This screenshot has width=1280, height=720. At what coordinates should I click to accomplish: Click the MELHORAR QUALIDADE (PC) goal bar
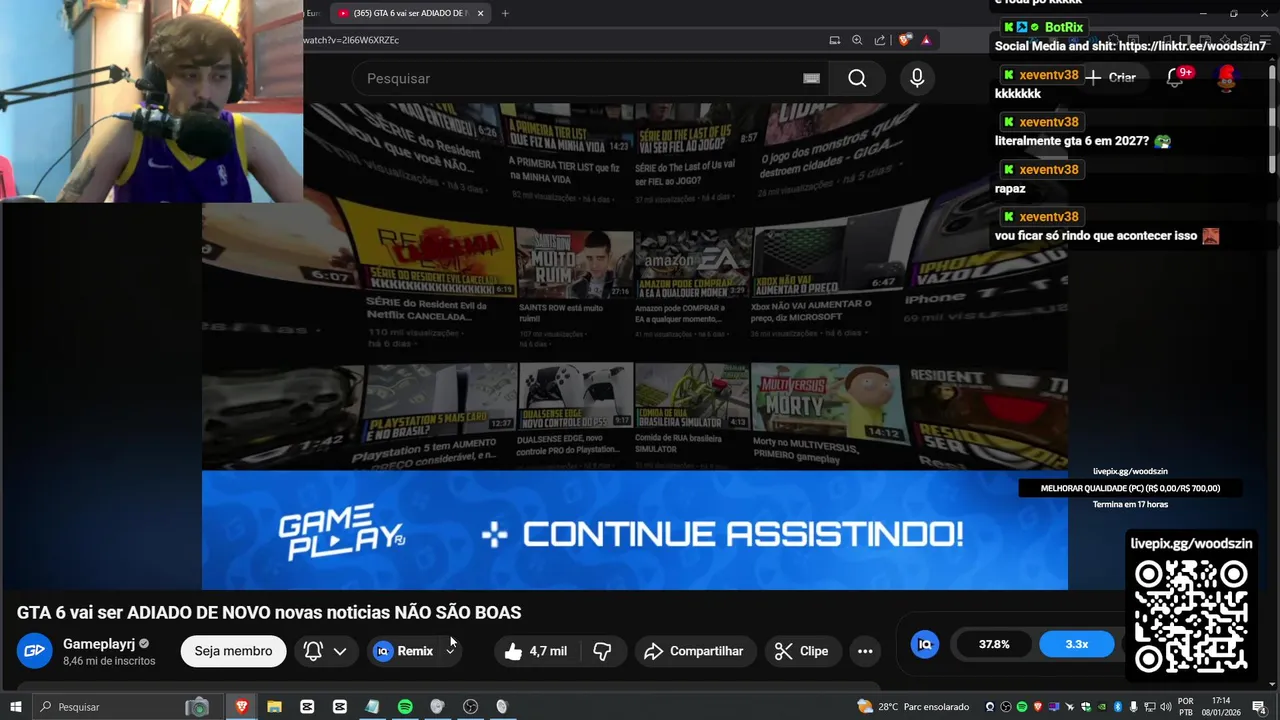(x=1130, y=488)
